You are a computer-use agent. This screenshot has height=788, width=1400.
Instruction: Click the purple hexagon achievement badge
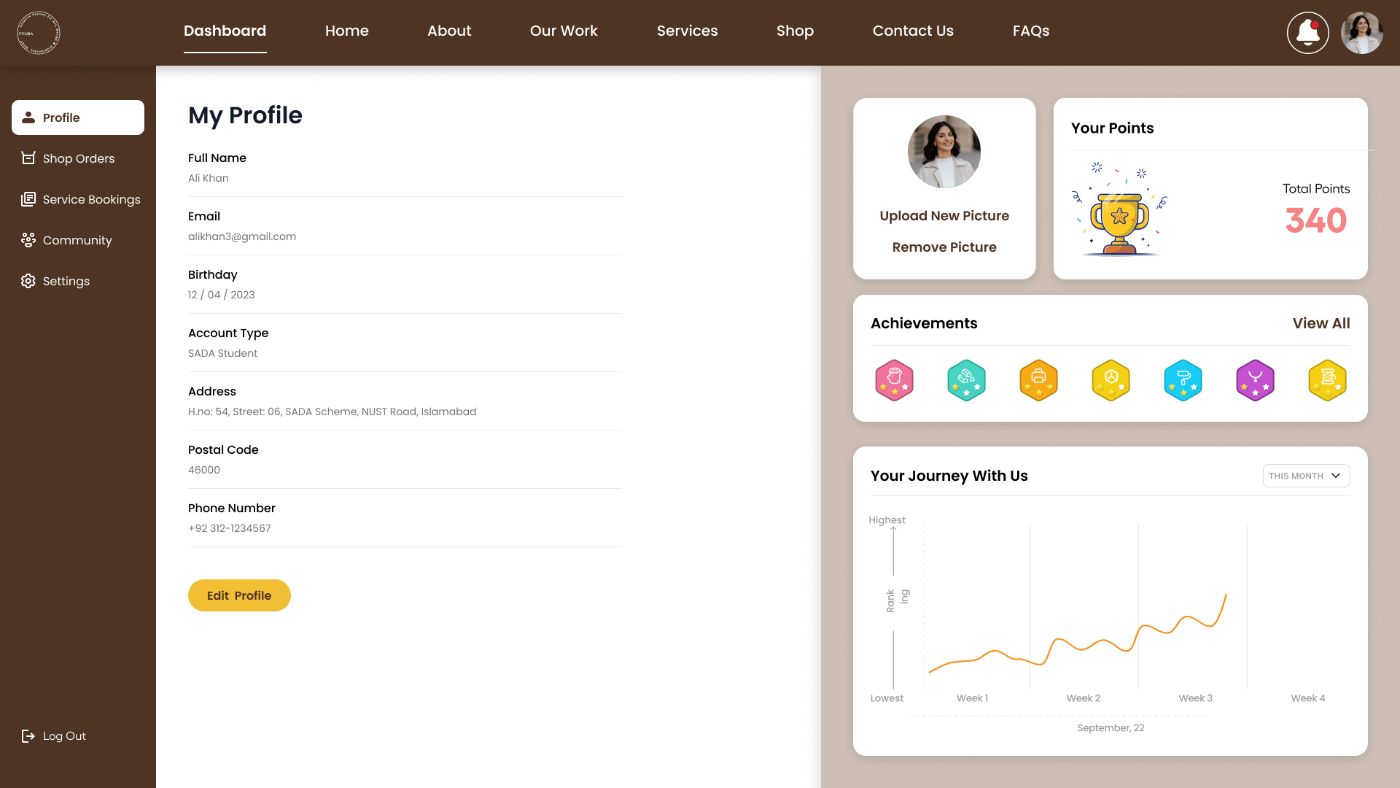[1255, 381]
